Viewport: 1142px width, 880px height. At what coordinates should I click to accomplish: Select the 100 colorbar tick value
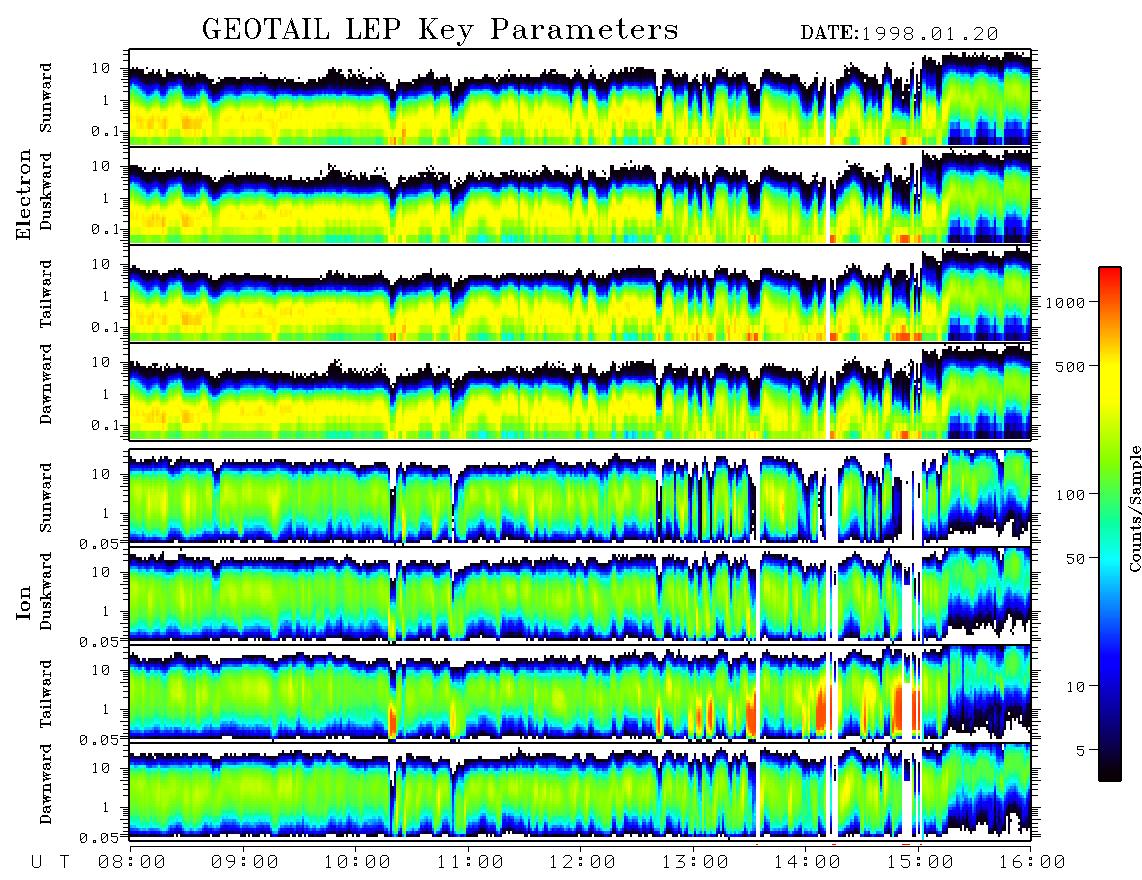coord(1070,495)
